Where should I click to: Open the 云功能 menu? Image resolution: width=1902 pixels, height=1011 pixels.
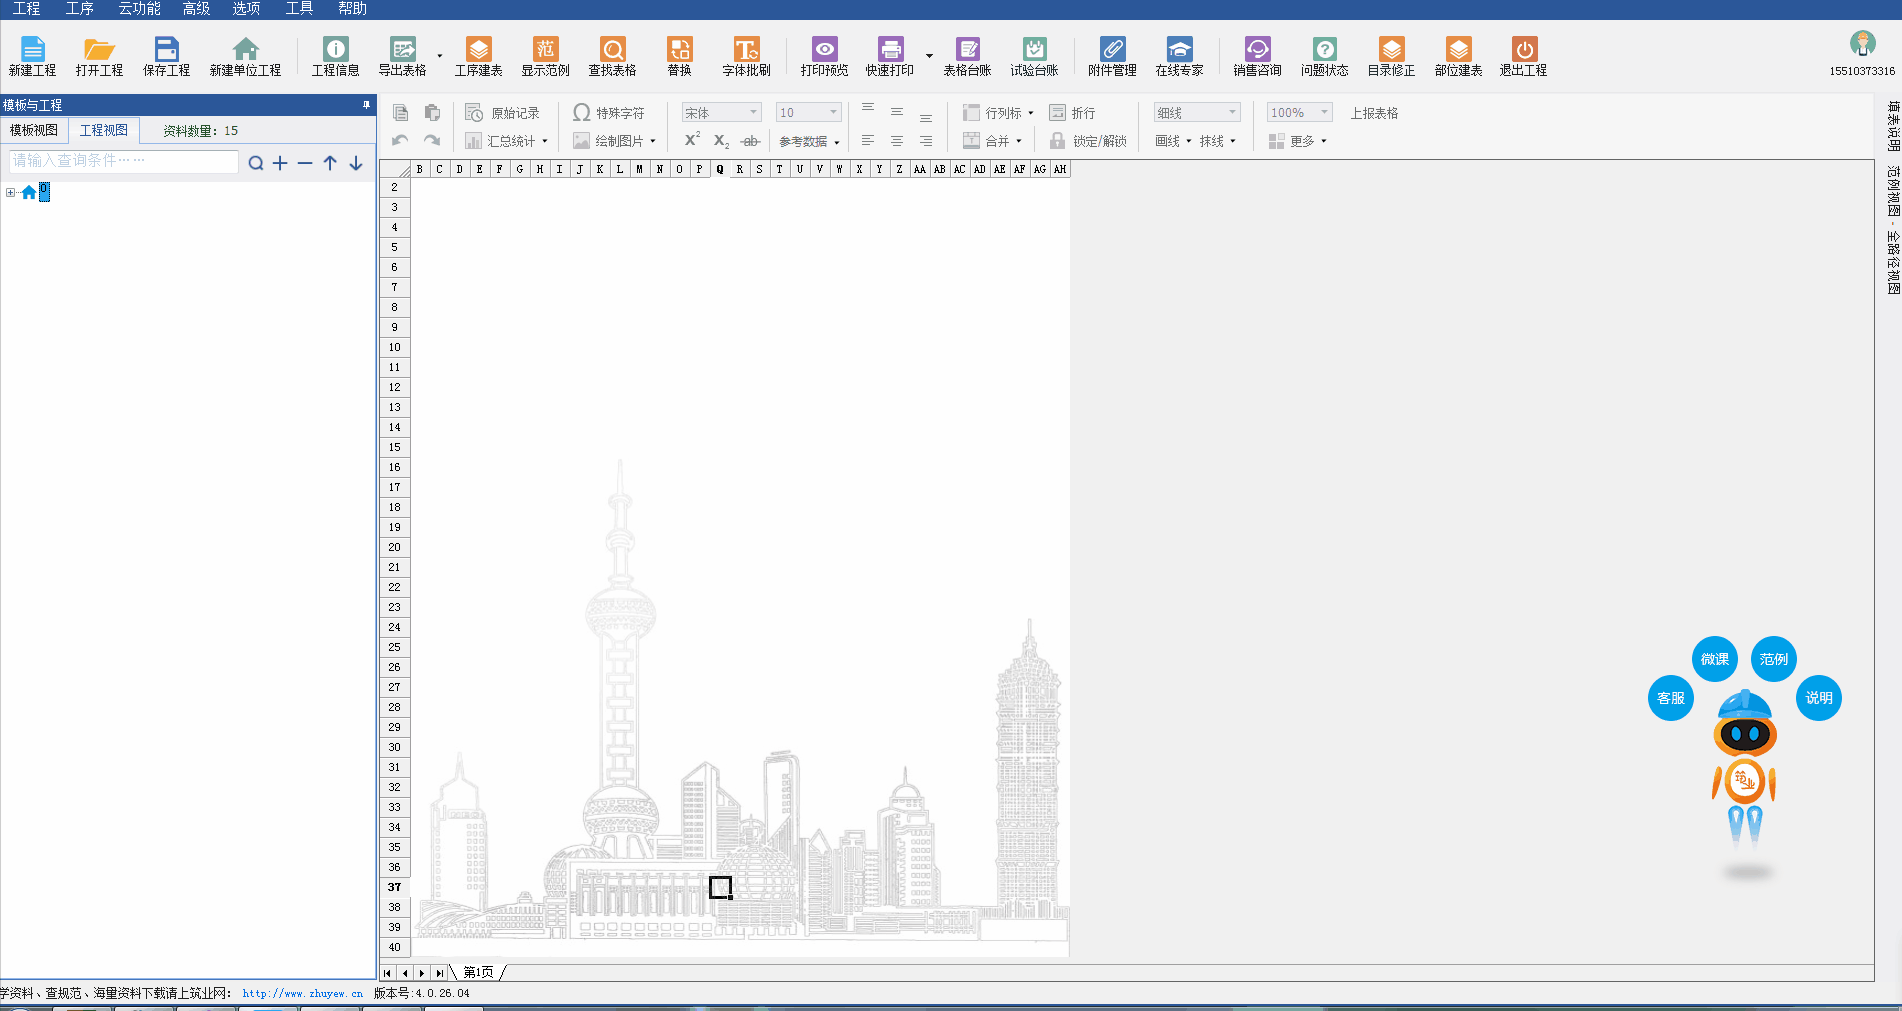[x=139, y=9]
